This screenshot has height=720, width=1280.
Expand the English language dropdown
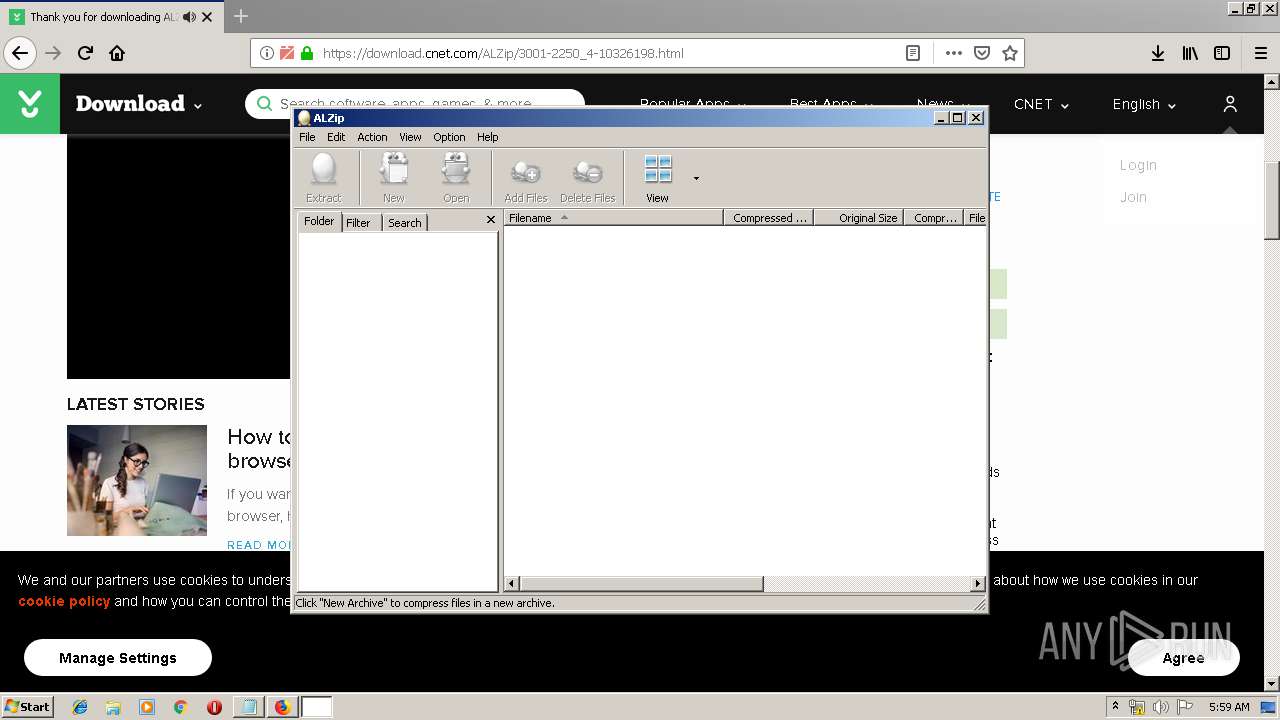tap(1144, 104)
